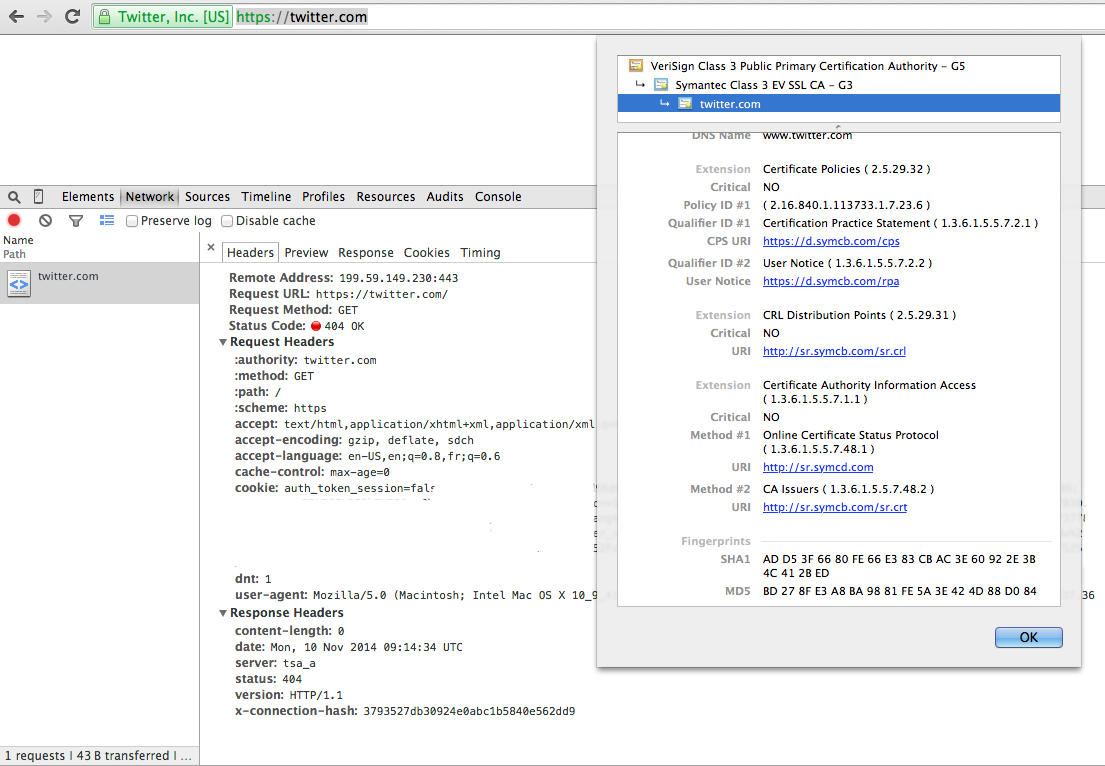Click the accept-encoding header line
This screenshot has height=766, width=1105.
[x=354, y=440]
